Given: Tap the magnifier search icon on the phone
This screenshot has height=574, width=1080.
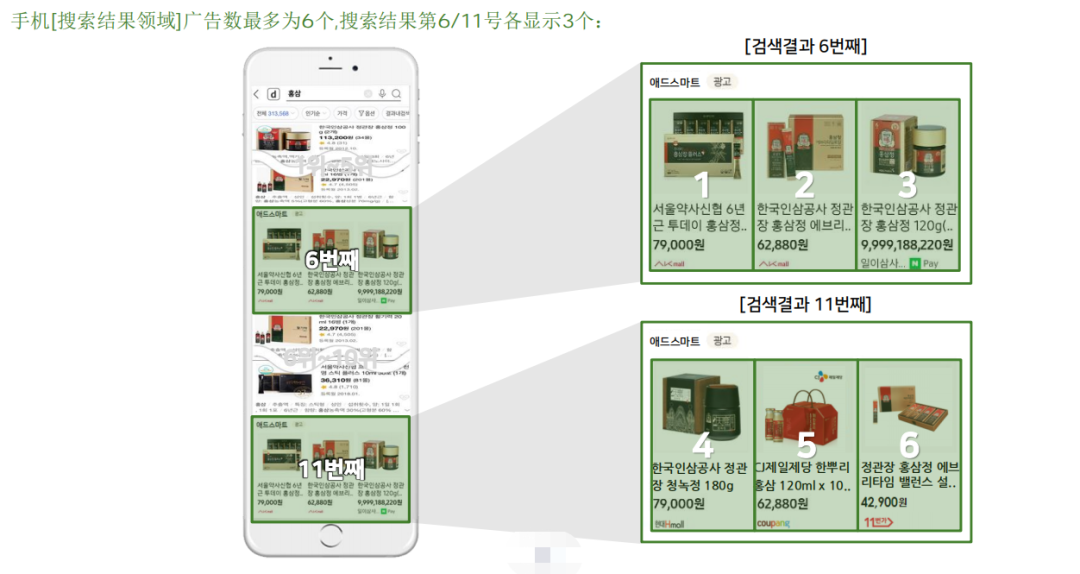Looking at the screenshot, I should [396, 94].
